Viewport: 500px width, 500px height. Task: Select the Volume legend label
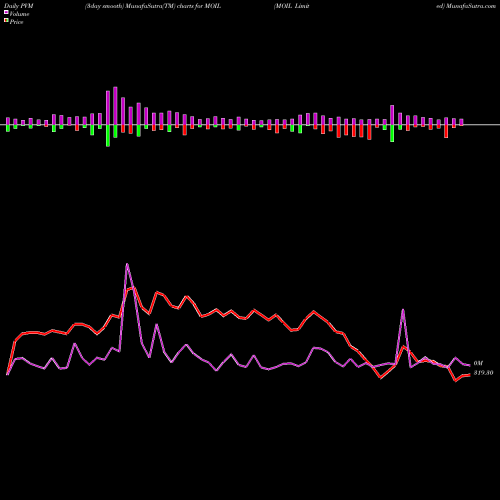pos(19,14)
